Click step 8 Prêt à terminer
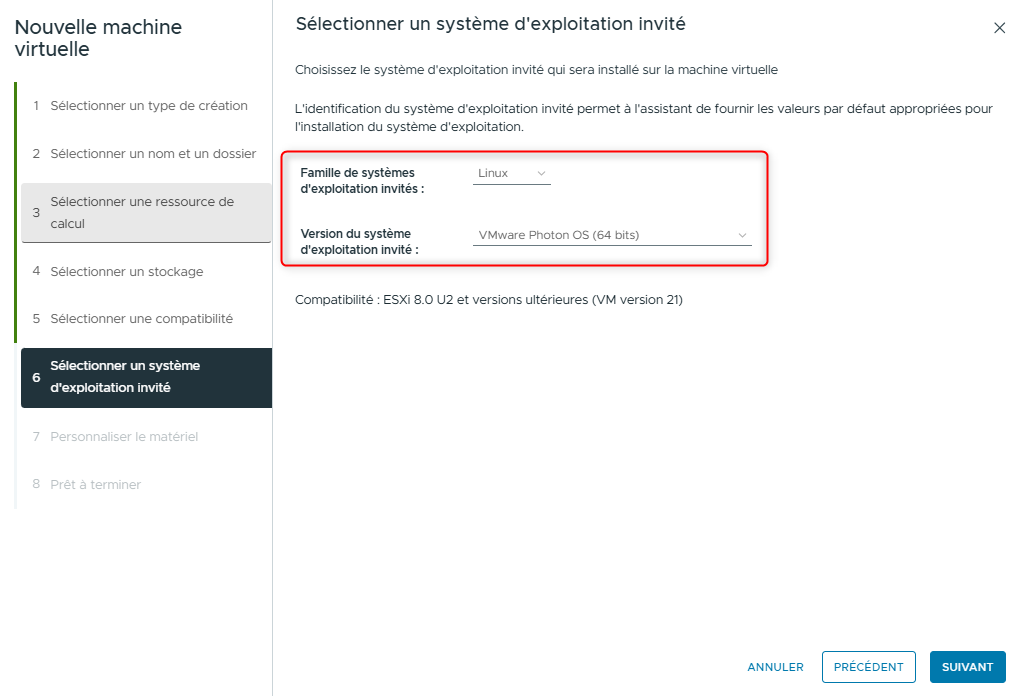This screenshot has width=1020, height=696. point(95,485)
